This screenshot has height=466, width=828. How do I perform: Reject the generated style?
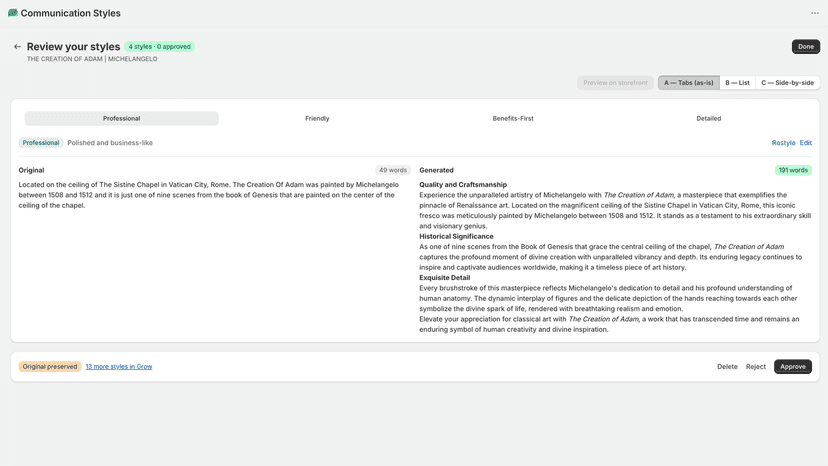click(x=756, y=367)
